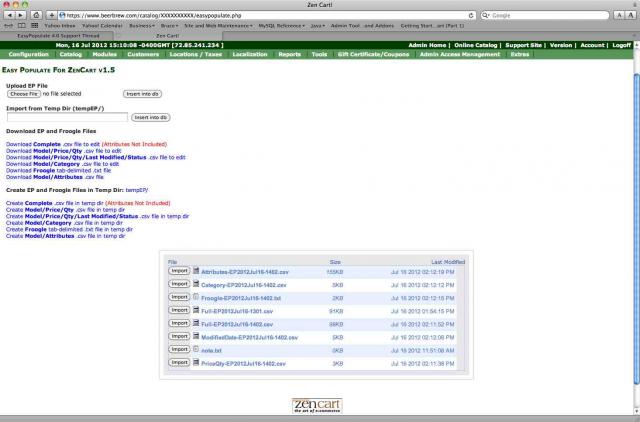This screenshot has height=422, width=640.
Task: Click the browser URL address bar
Action: point(267,15)
